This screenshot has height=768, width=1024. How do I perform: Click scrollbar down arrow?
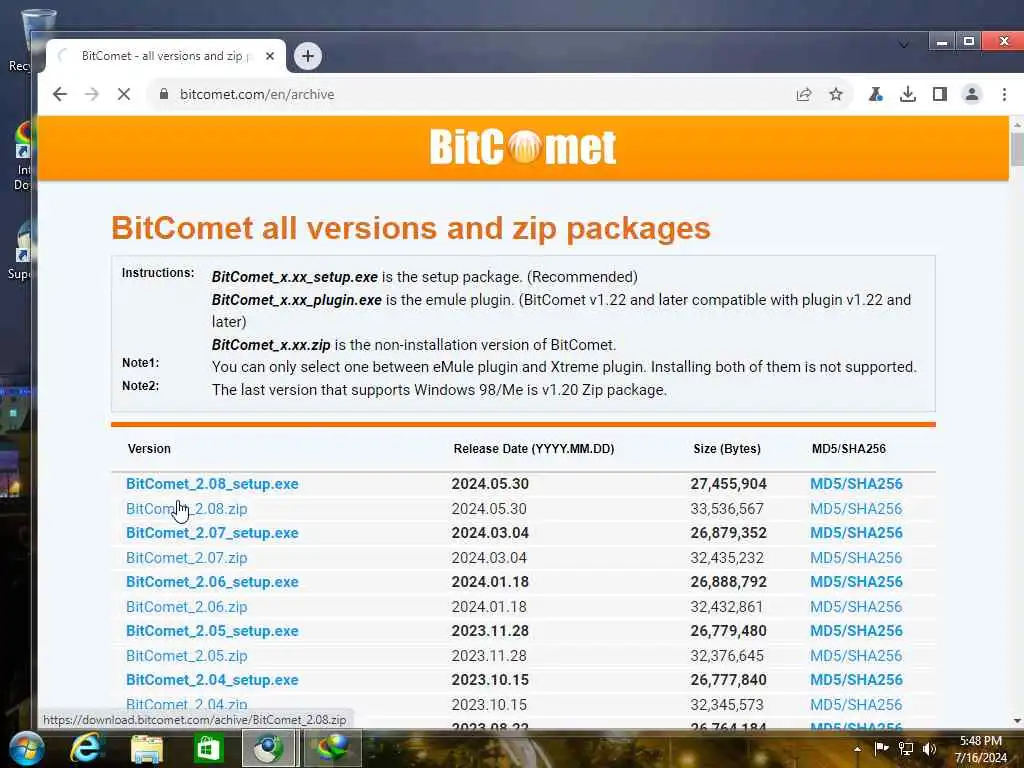[1017, 721]
